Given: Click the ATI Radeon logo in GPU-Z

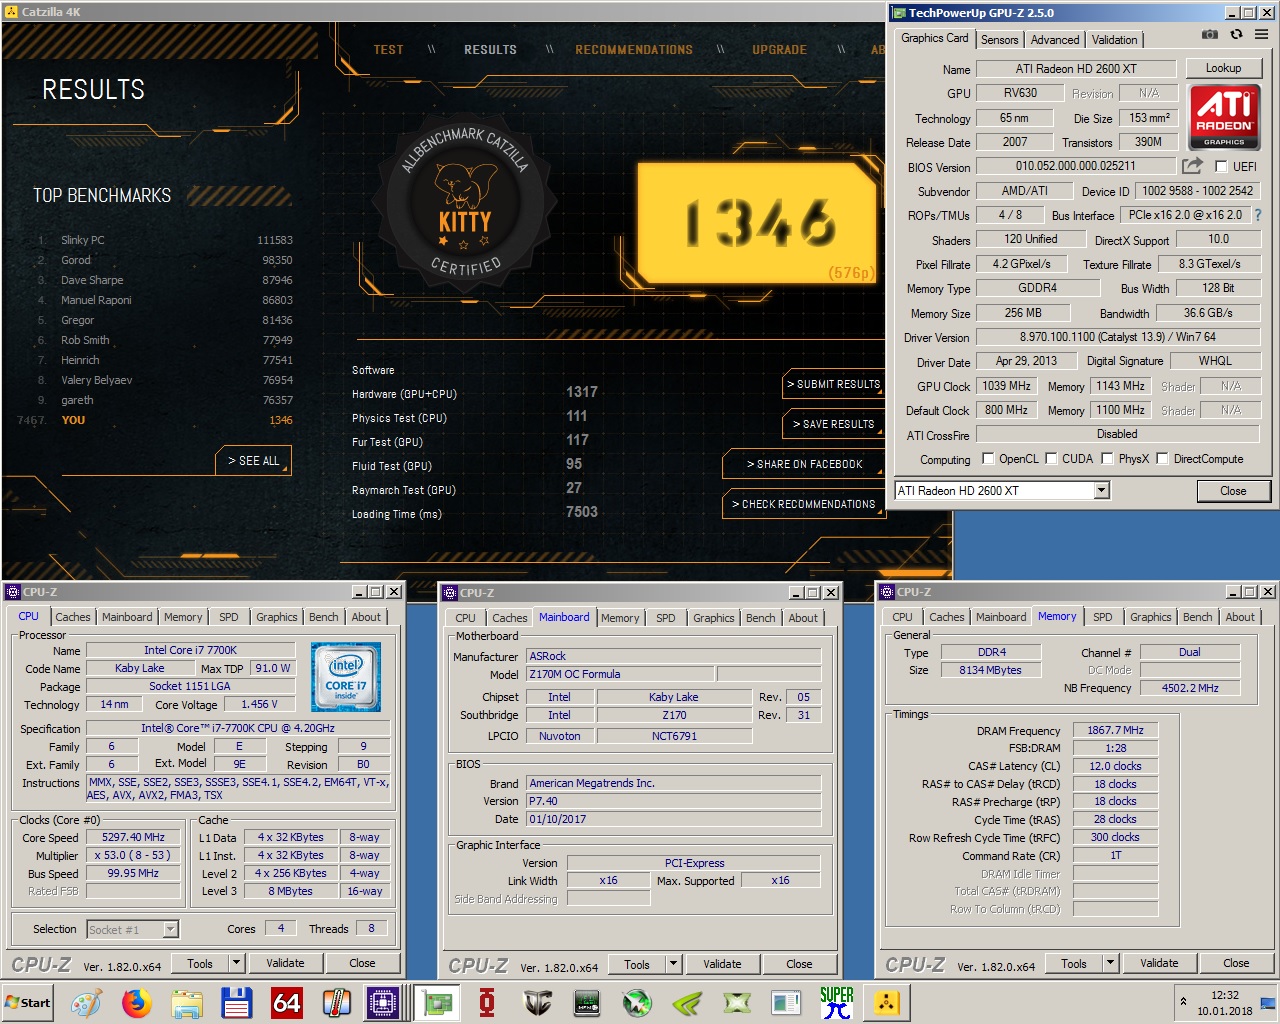Looking at the screenshot, I should point(1224,116).
